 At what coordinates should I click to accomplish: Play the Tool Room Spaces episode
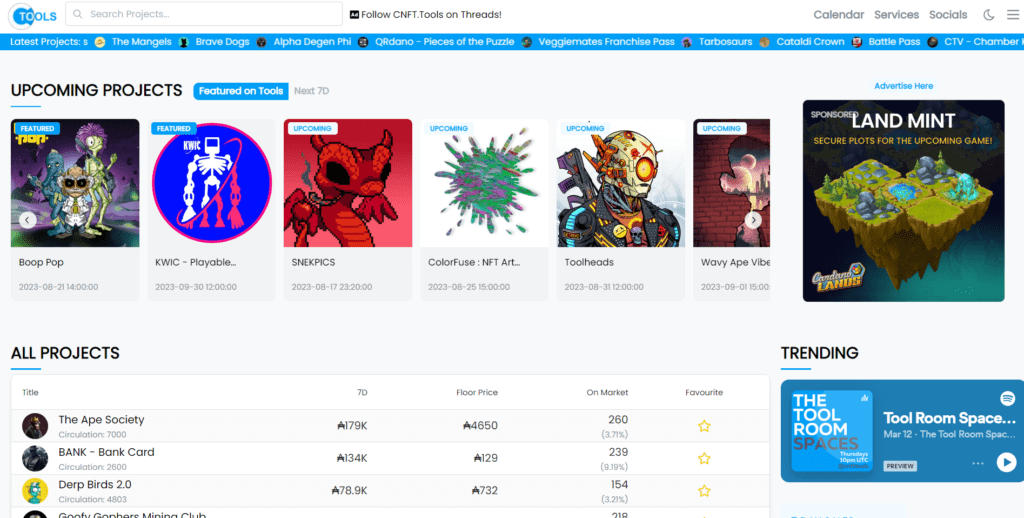point(1006,462)
